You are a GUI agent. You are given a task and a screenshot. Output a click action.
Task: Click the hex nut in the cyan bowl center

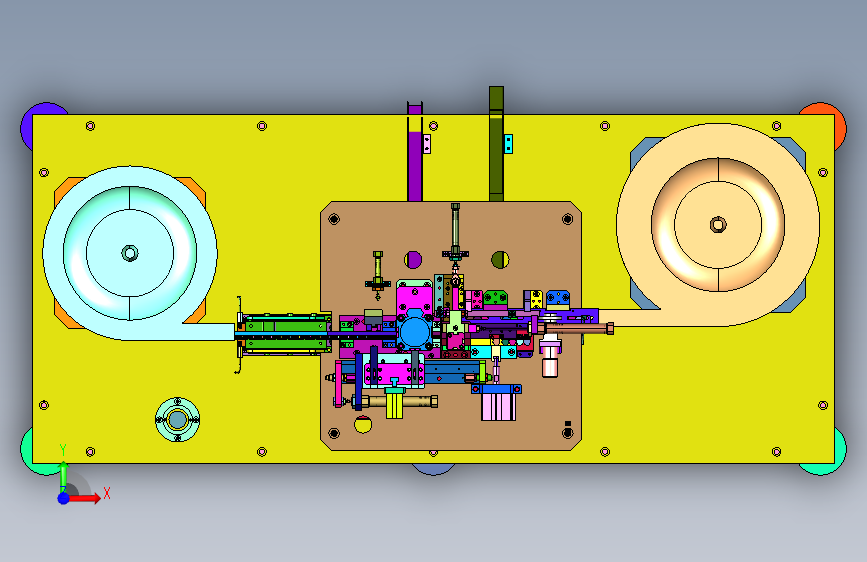click(x=130, y=253)
